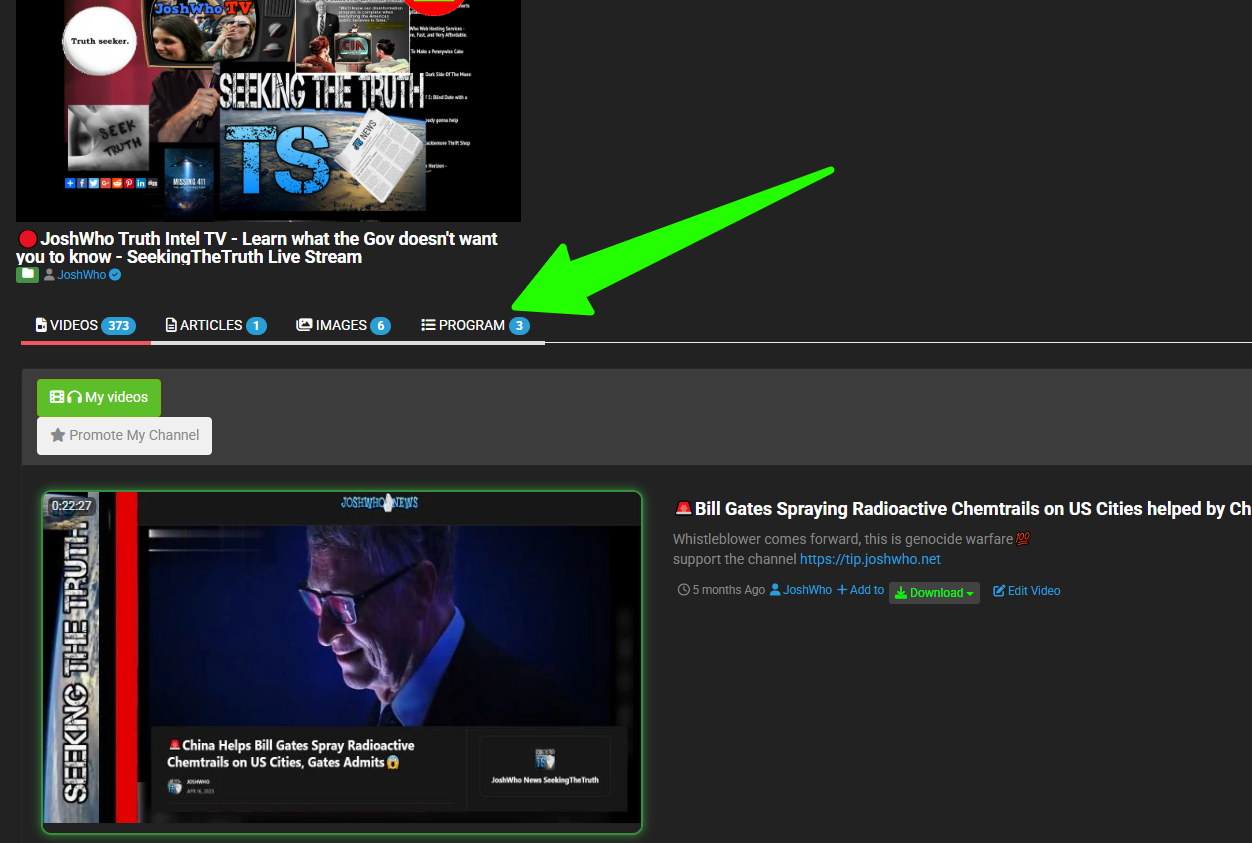
Task: Click the clock icon '5 months Ago'
Action: coord(684,591)
